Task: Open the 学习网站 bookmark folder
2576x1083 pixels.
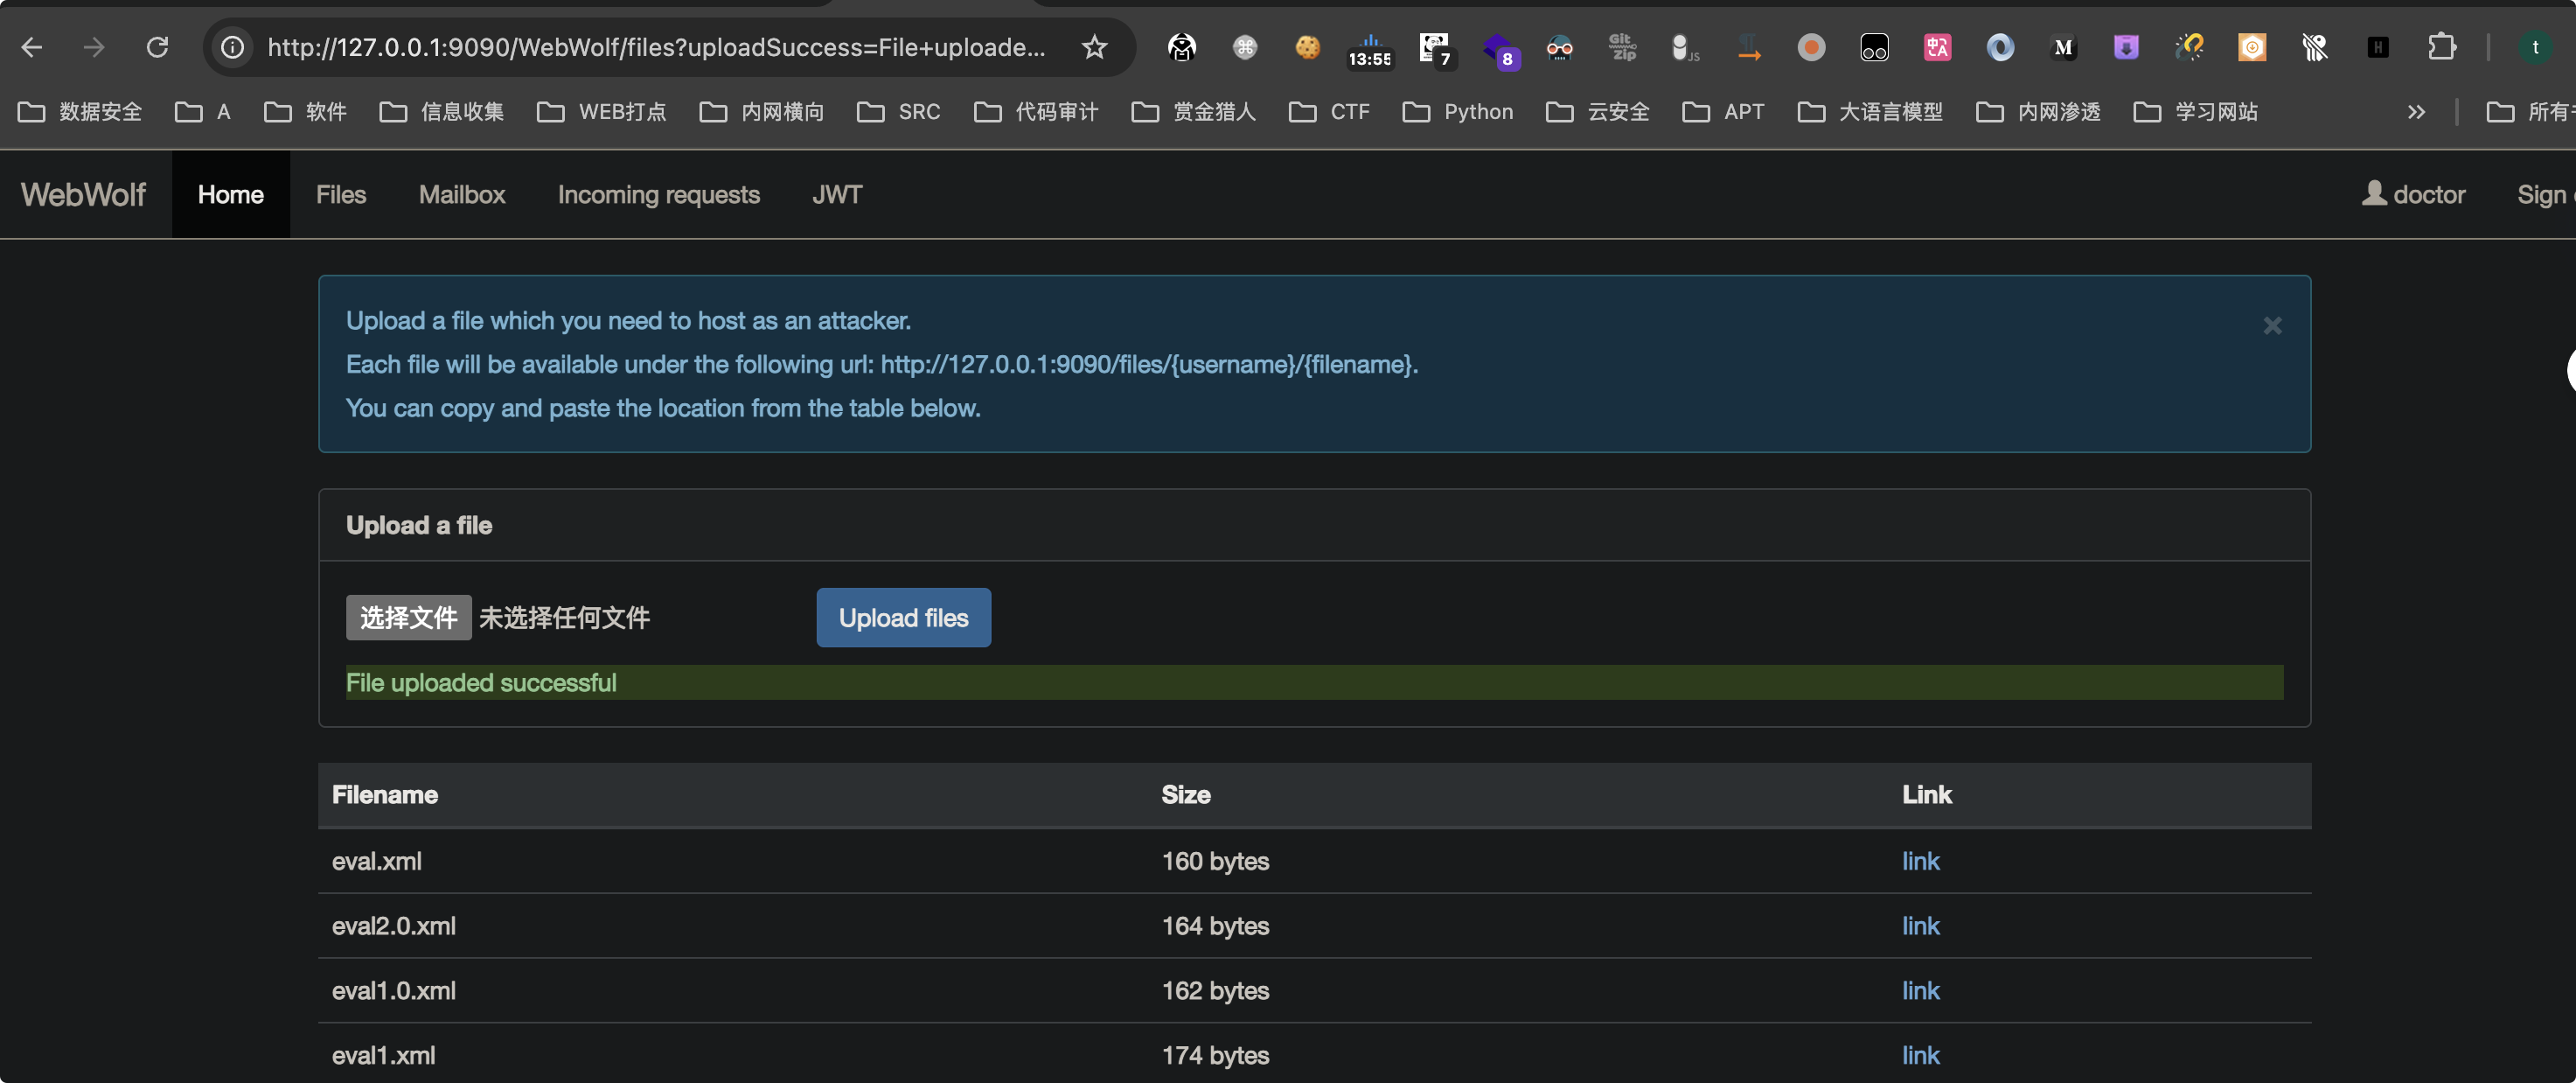Action: pos(2196,112)
